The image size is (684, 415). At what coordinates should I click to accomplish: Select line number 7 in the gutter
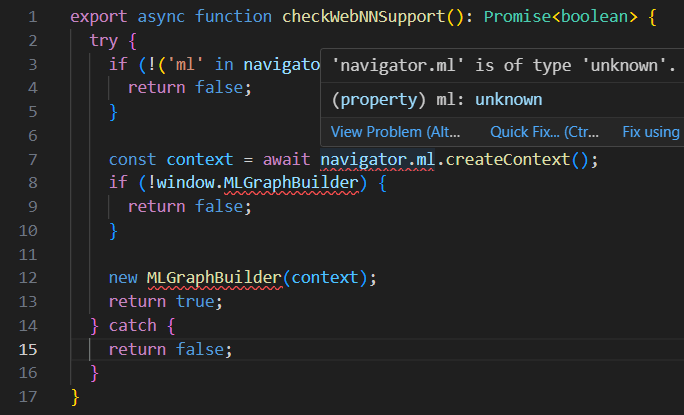pyautogui.click(x=33, y=160)
